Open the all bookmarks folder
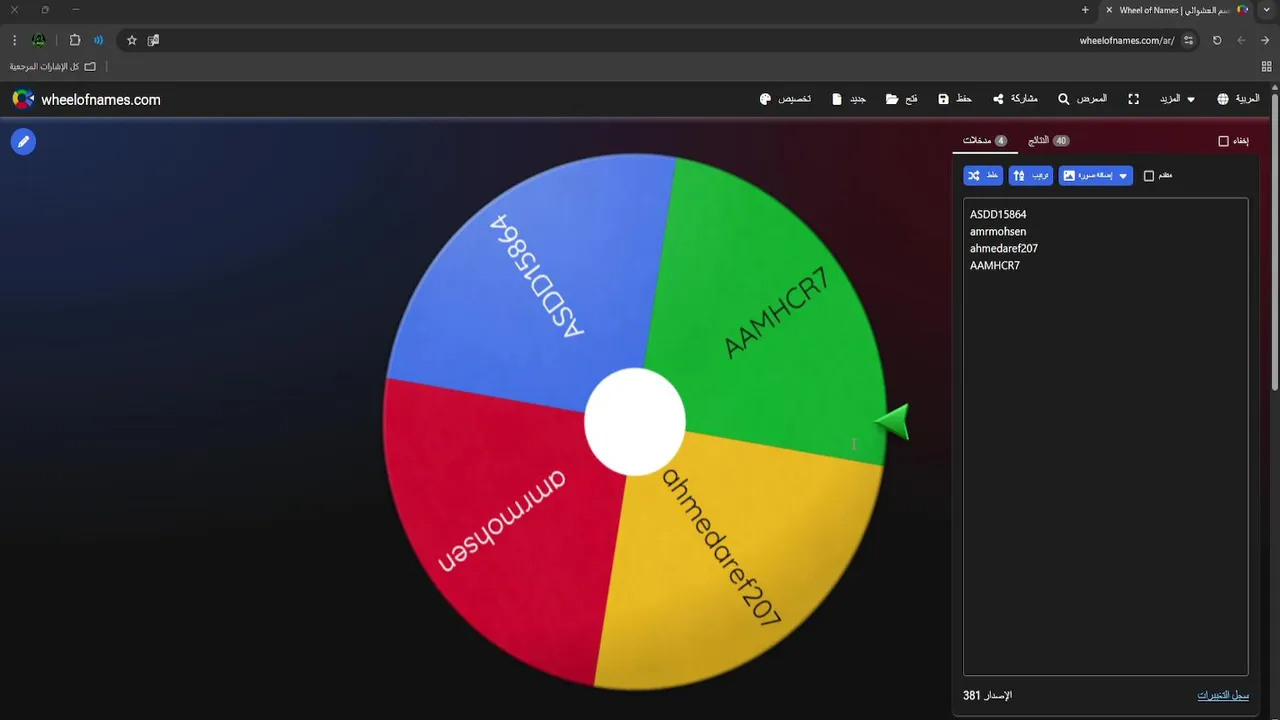This screenshot has height=720, width=1280. point(53,66)
